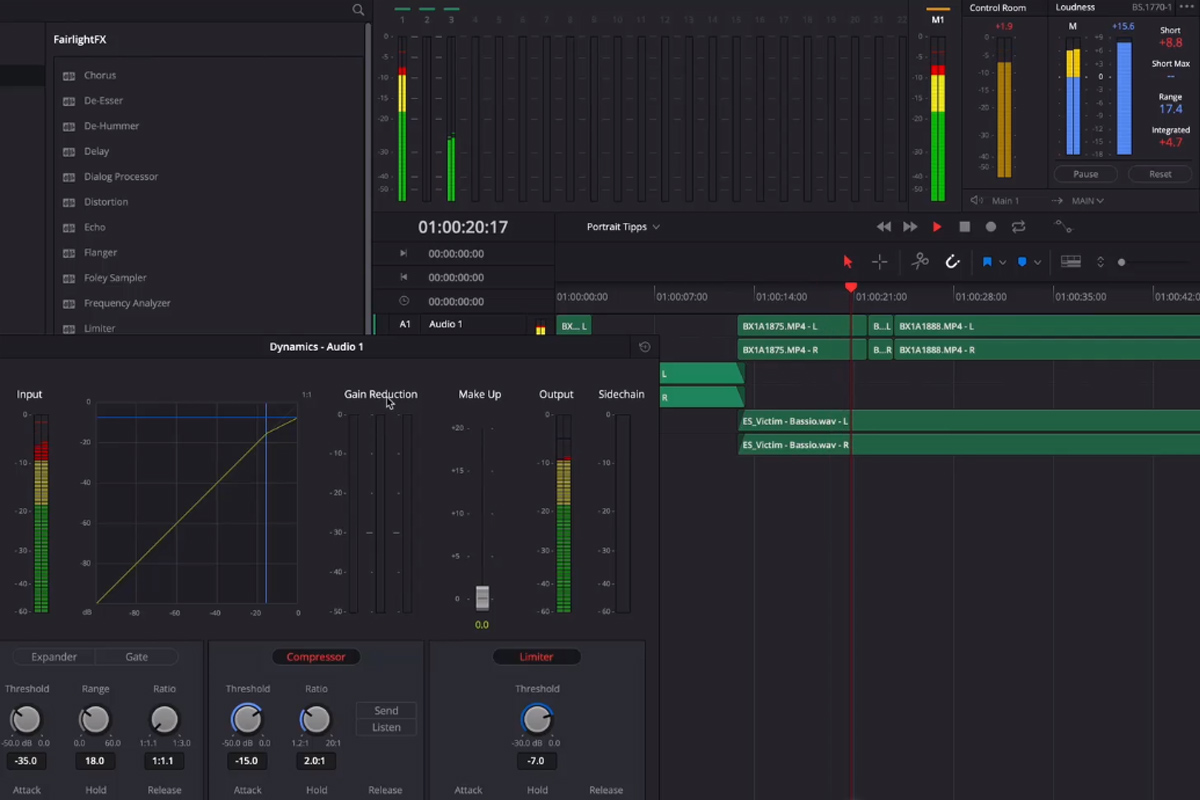This screenshot has height=800, width=1200.
Task: Click the Expander Ratio knob
Action: (164, 719)
